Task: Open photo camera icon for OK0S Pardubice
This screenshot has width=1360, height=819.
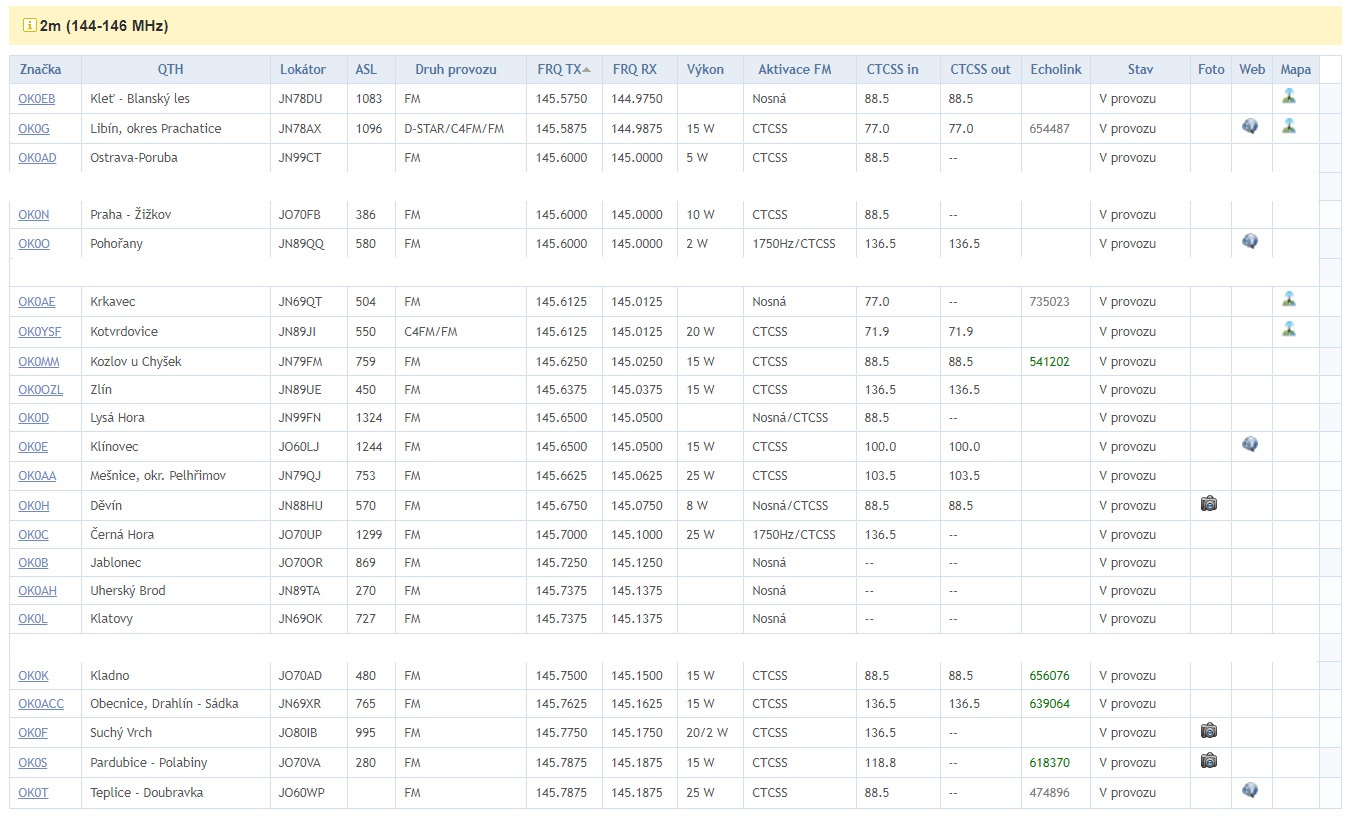Action: coord(1209,761)
